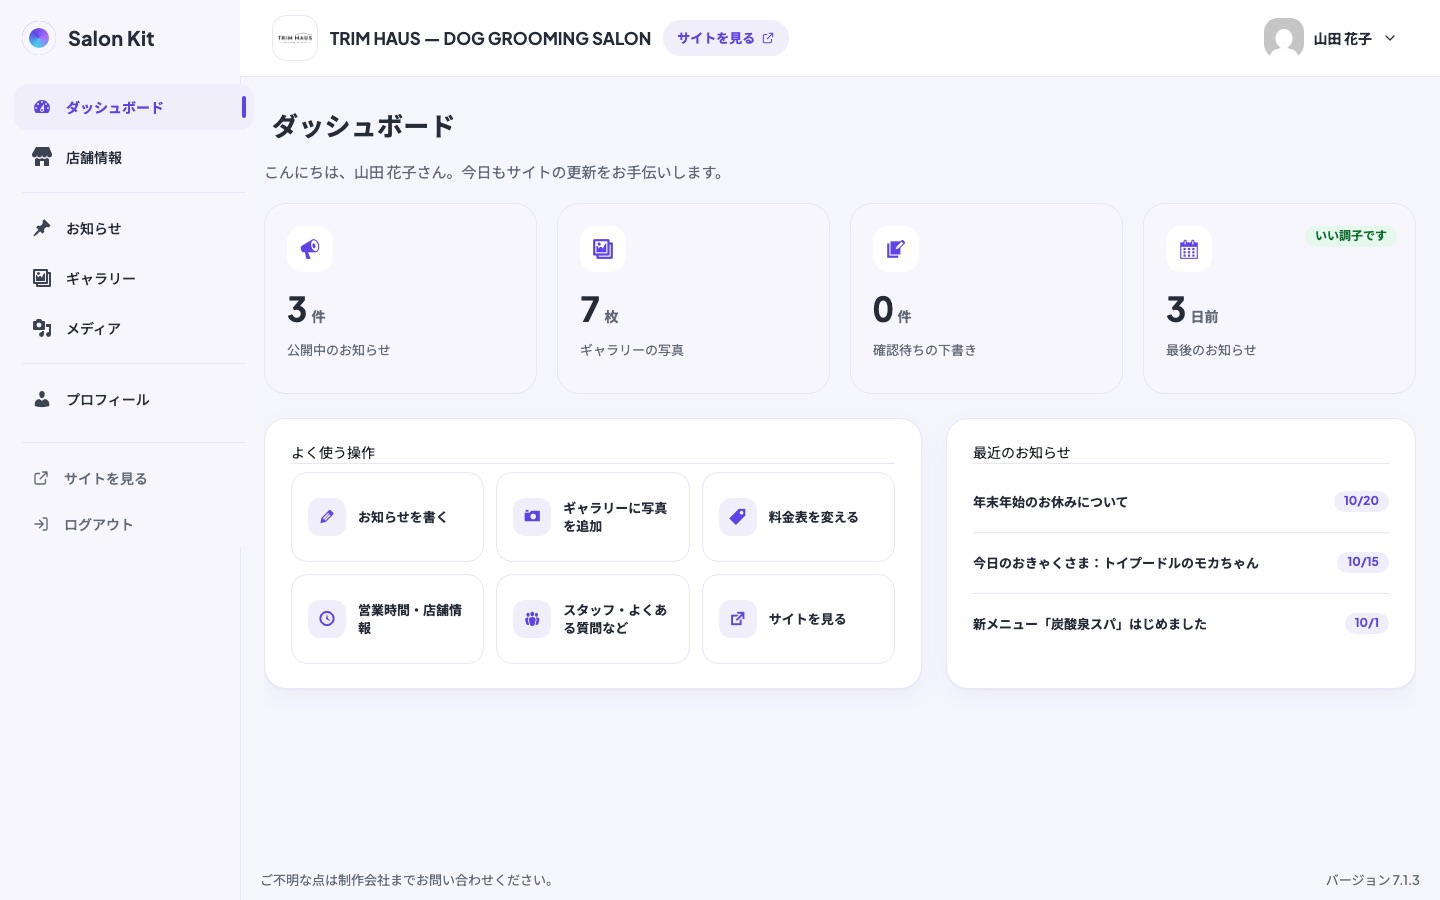Screen dimensions: 1440x900
Task: Click the external-link icon beside sidebar サイトを見る
Action: [x=41, y=478]
